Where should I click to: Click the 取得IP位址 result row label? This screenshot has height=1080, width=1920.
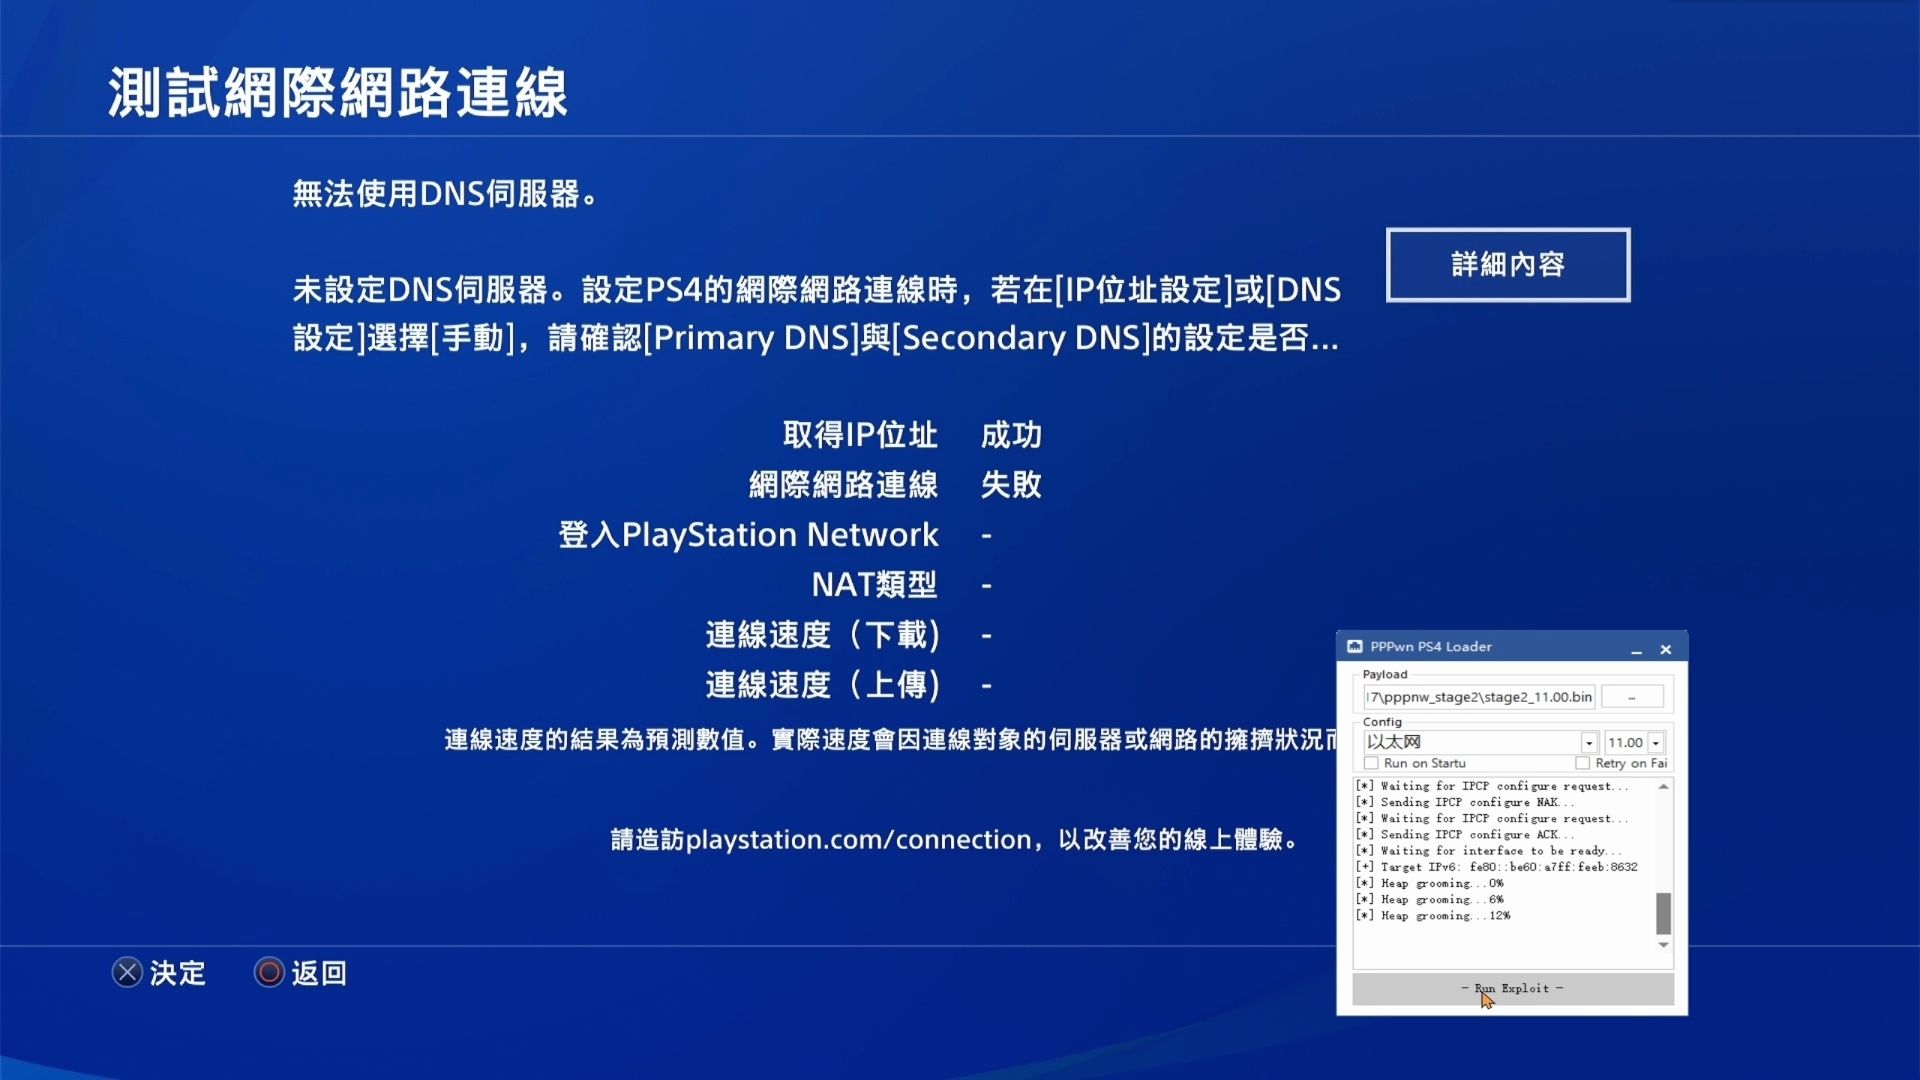pyautogui.click(x=860, y=435)
